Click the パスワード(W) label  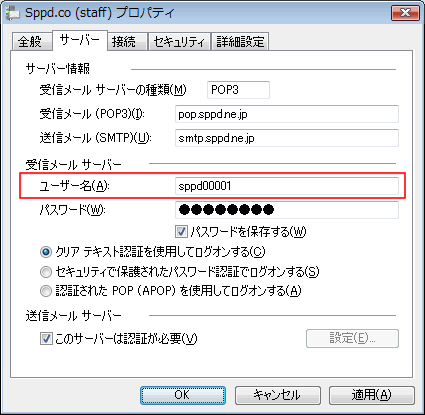coord(72,210)
